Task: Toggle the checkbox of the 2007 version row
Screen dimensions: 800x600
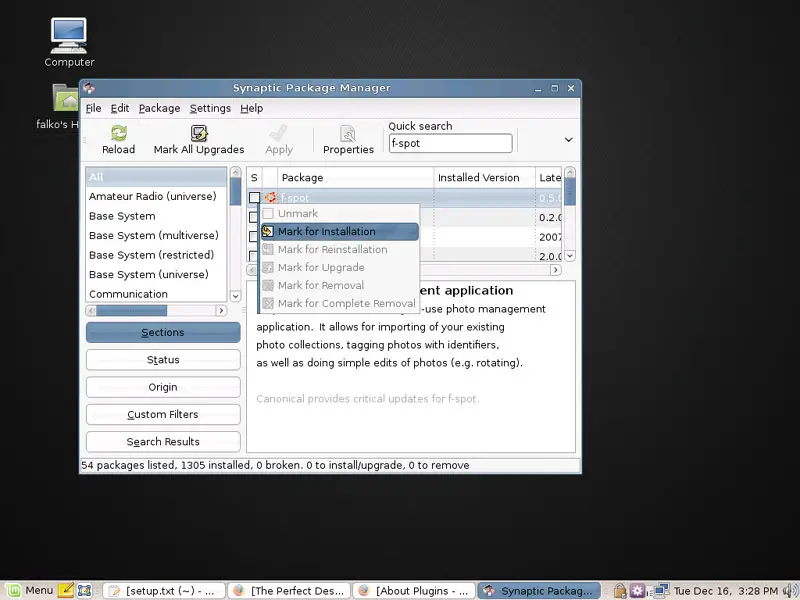Action: click(254, 237)
